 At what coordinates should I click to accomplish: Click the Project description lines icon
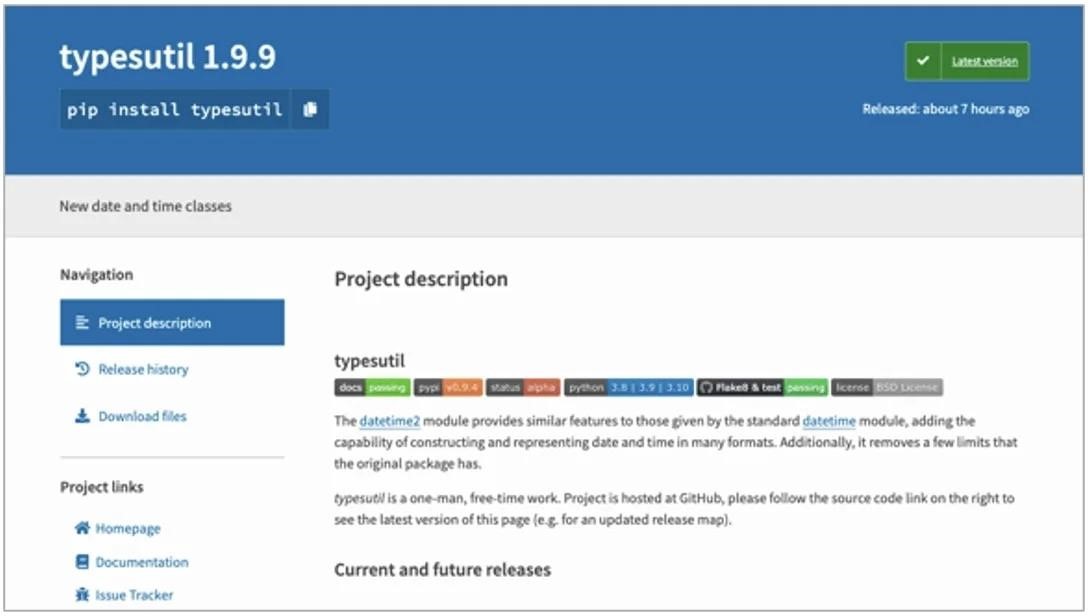[x=82, y=323]
